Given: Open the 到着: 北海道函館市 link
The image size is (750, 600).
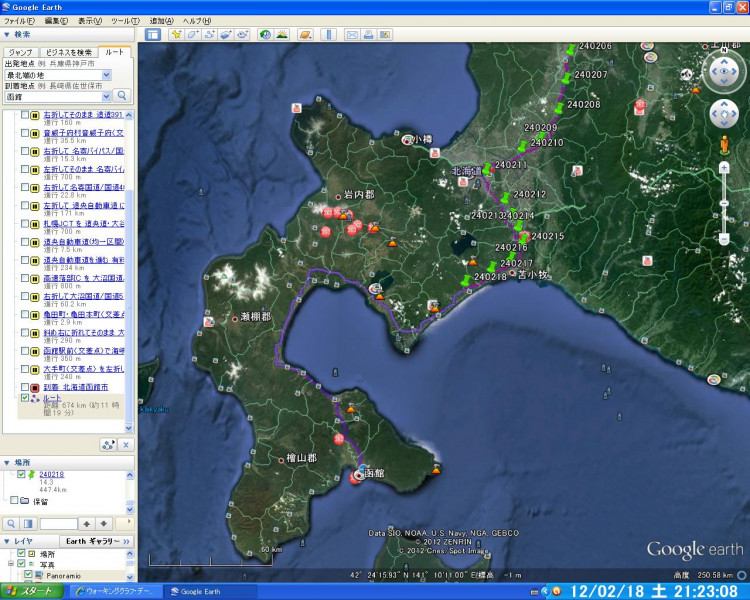Looking at the screenshot, I should 76,387.
